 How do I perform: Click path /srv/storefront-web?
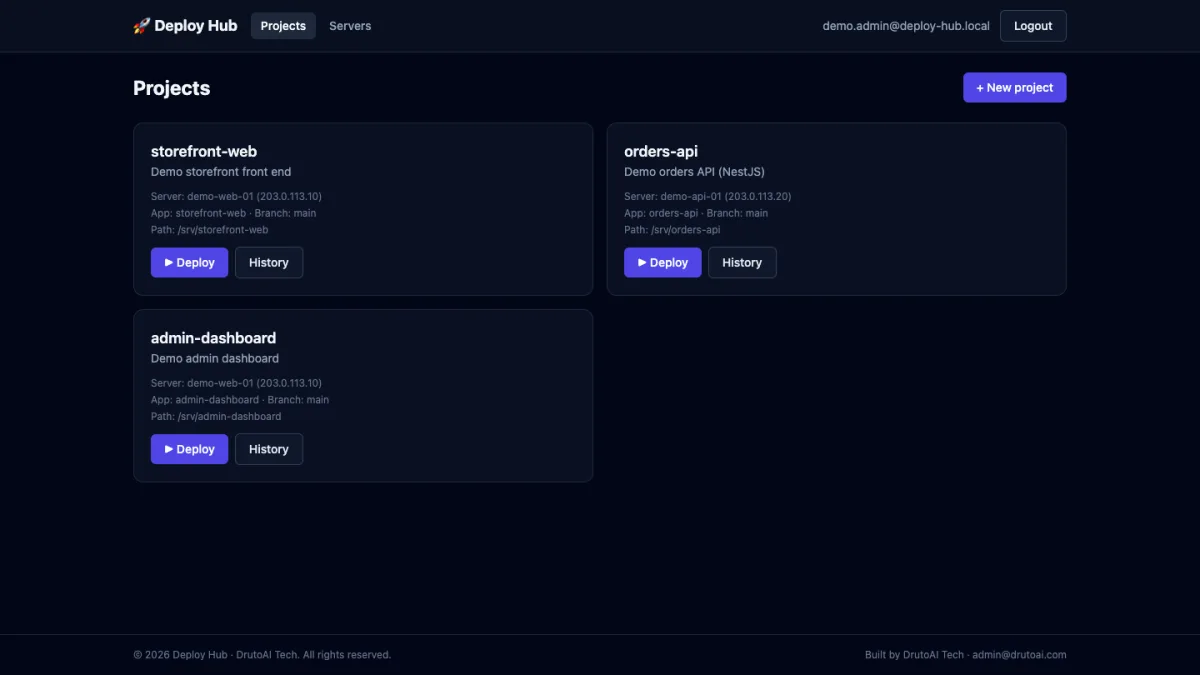[210, 230]
